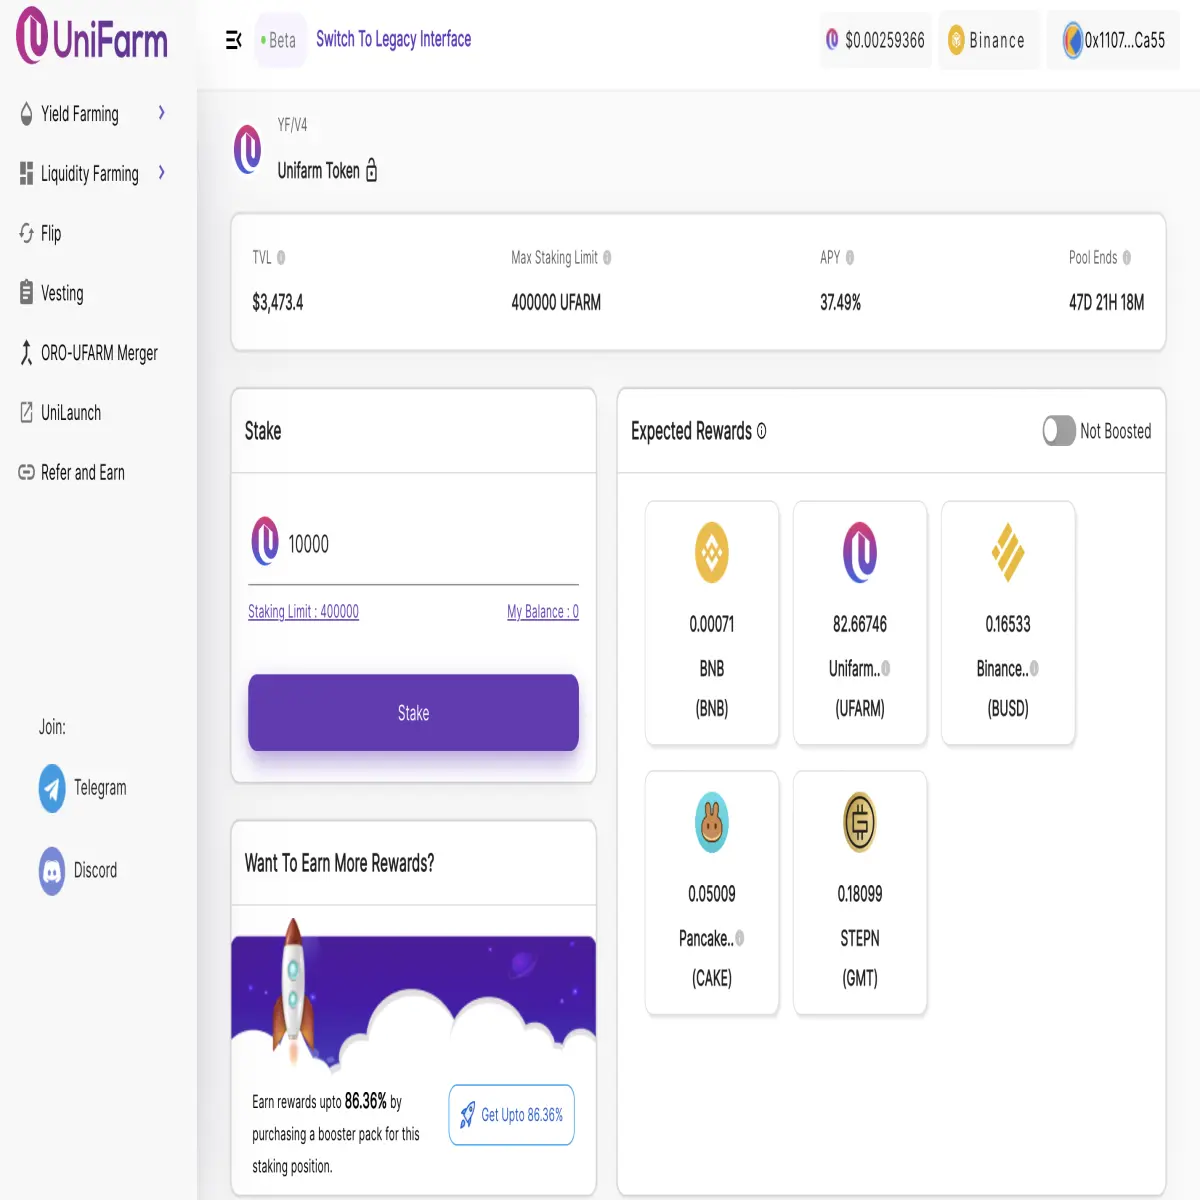Click the info dot next to Unifarm..

tap(885, 668)
